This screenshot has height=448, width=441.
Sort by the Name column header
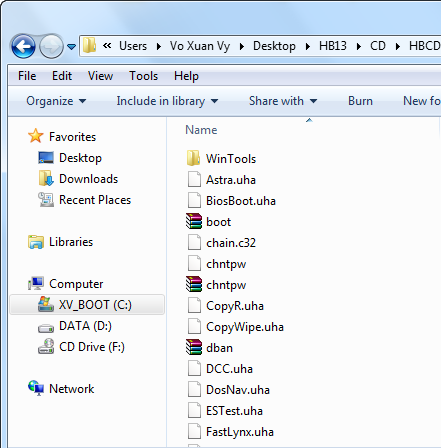click(201, 130)
